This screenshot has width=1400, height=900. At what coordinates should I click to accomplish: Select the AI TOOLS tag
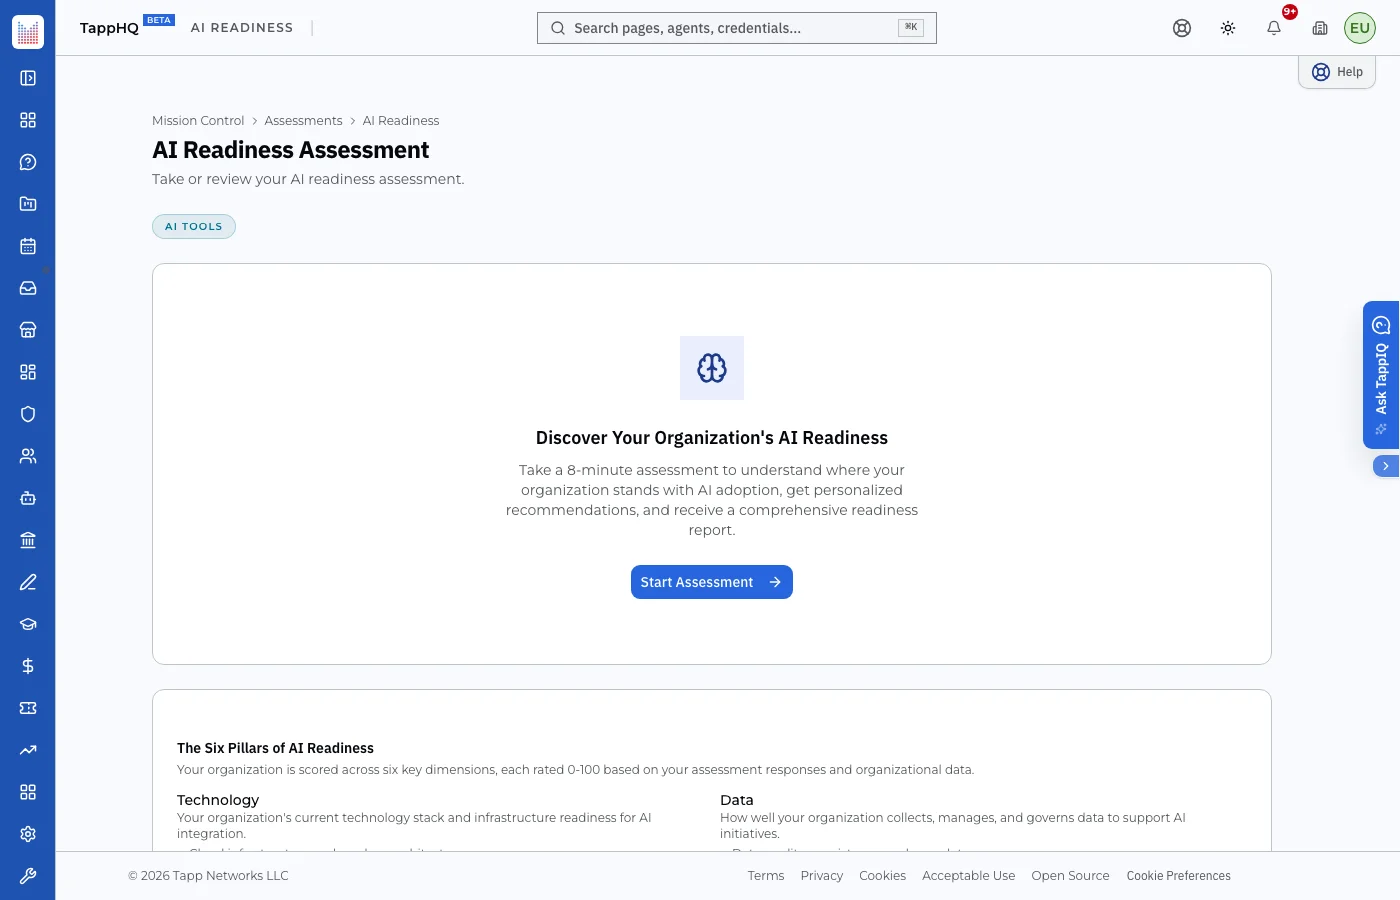pos(194,227)
